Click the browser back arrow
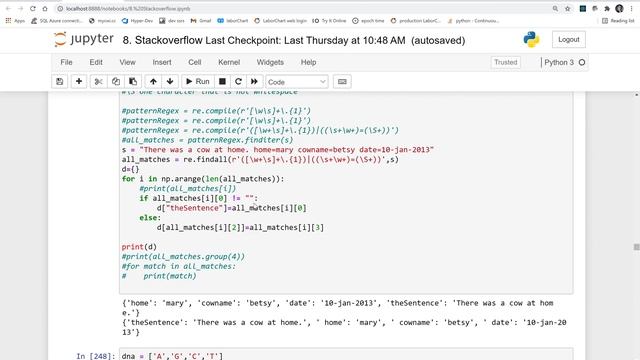 pyautogui.click(x=8, y=9)
